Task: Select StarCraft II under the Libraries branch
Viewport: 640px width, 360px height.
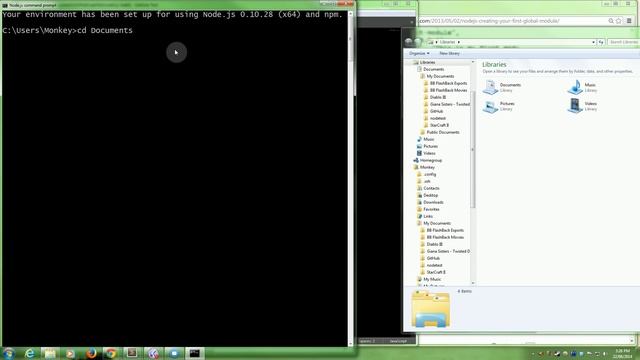Action: click(x=439, y=125)
